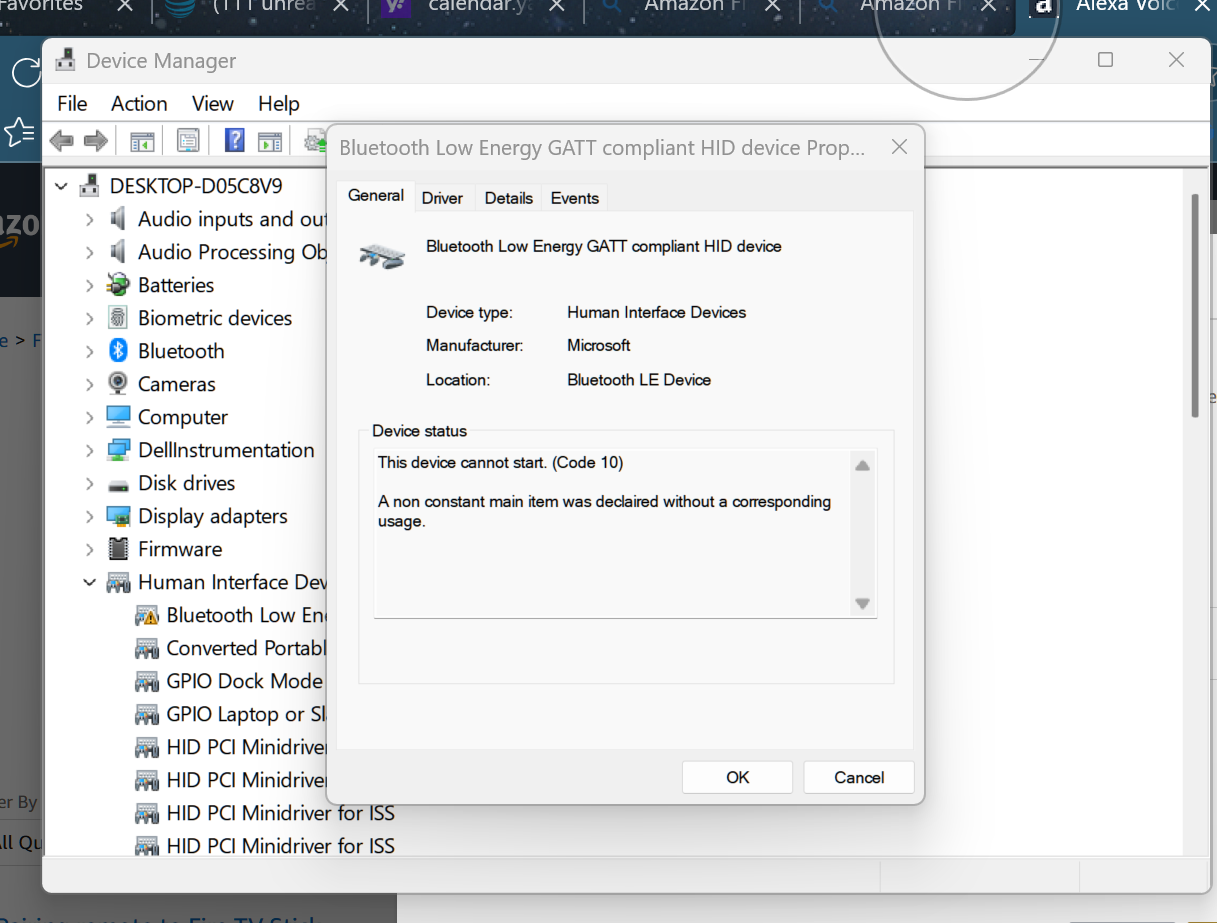
Task: Click the Device status scroll down arrow
Action: (x=862, y=604)
